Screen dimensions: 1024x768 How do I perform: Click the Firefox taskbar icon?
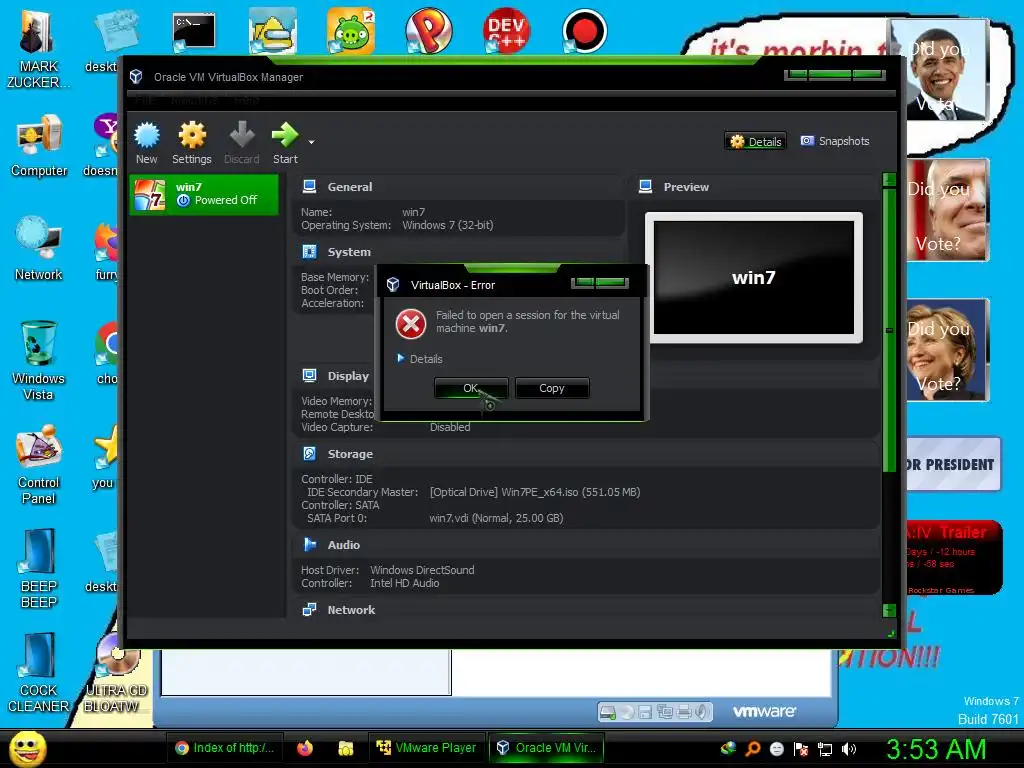tap(305, 748)
